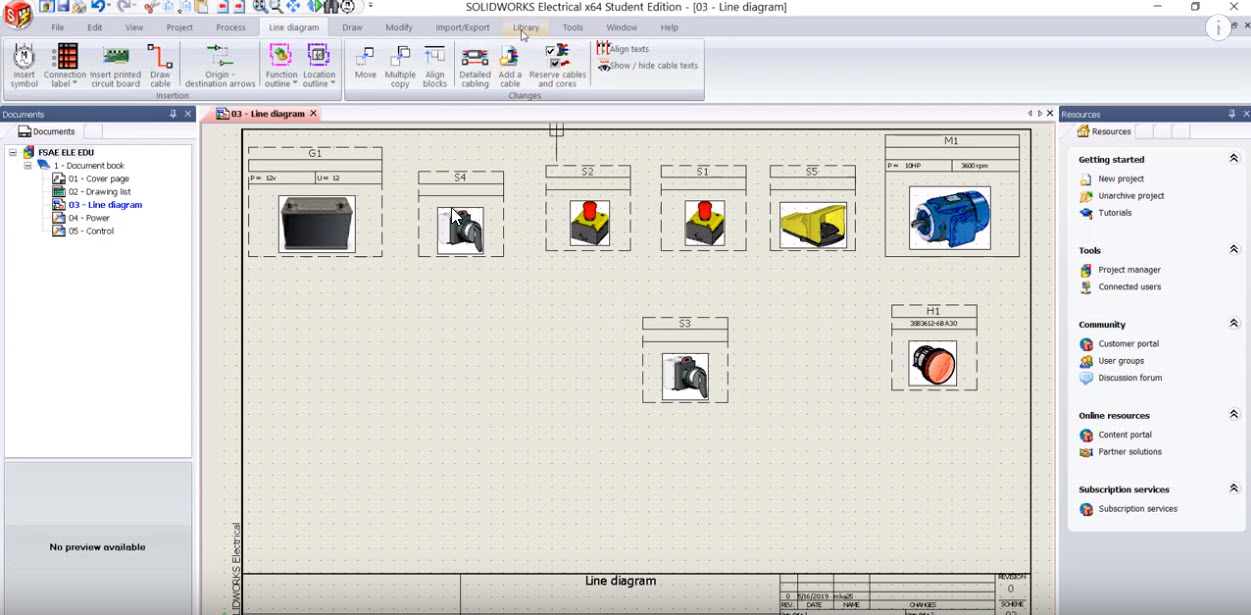Click the Align blocks icon

click(x=435, y=66)
